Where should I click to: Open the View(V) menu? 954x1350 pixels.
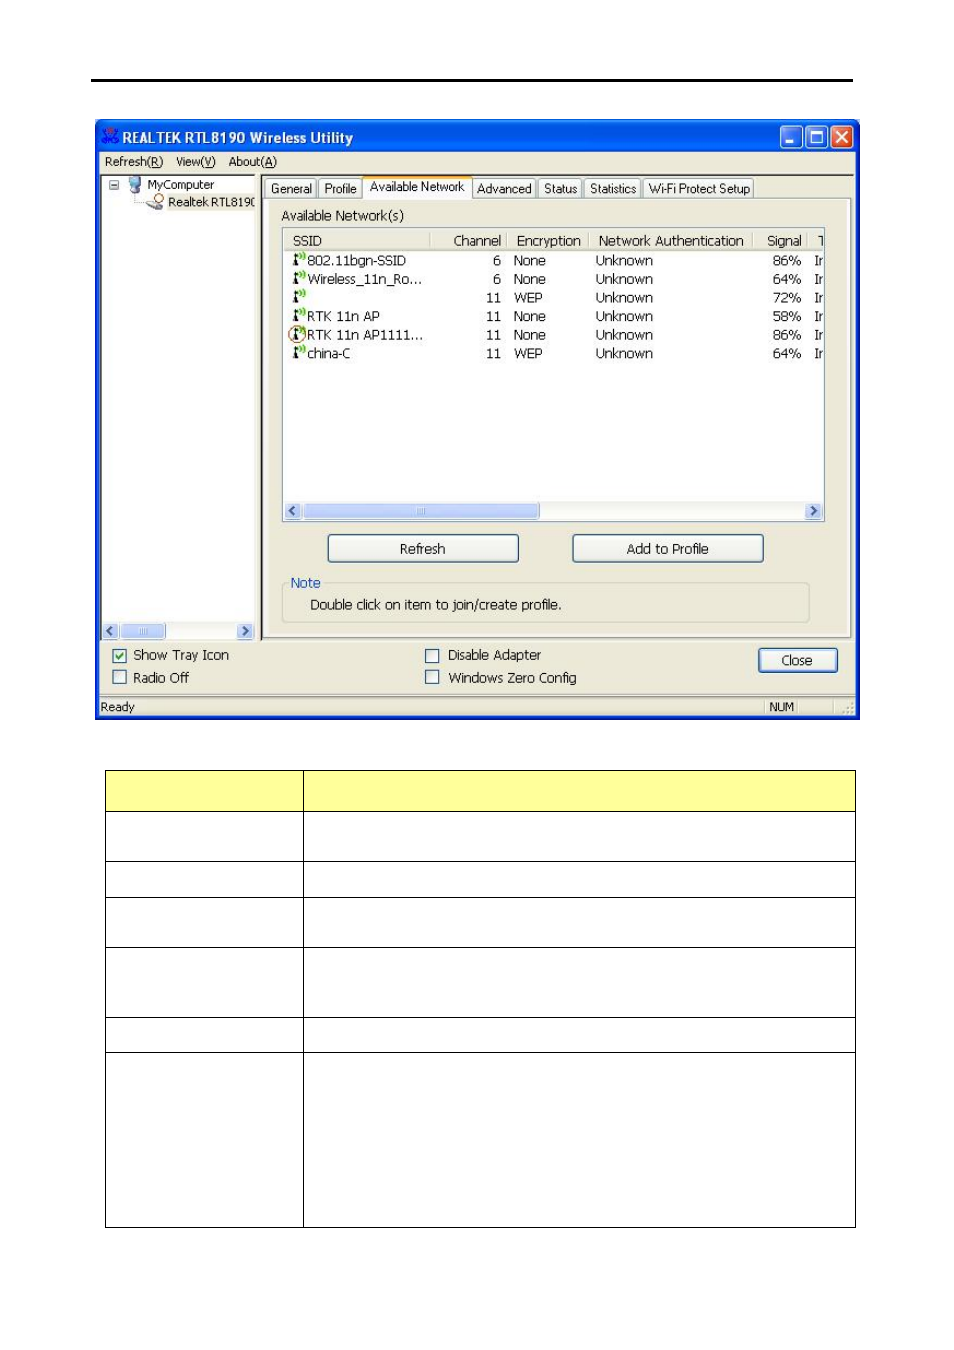(196, 162)
